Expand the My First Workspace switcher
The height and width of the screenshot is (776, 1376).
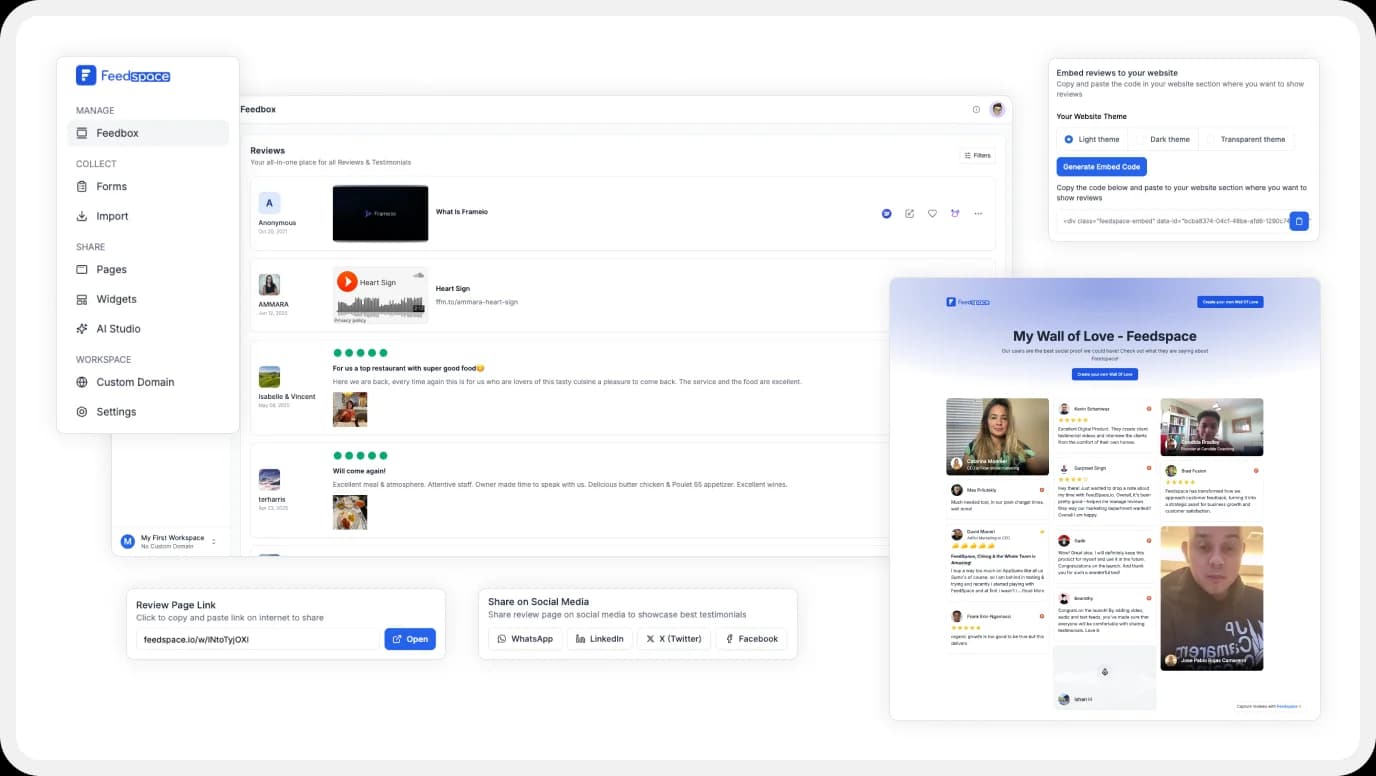(213, 540)
